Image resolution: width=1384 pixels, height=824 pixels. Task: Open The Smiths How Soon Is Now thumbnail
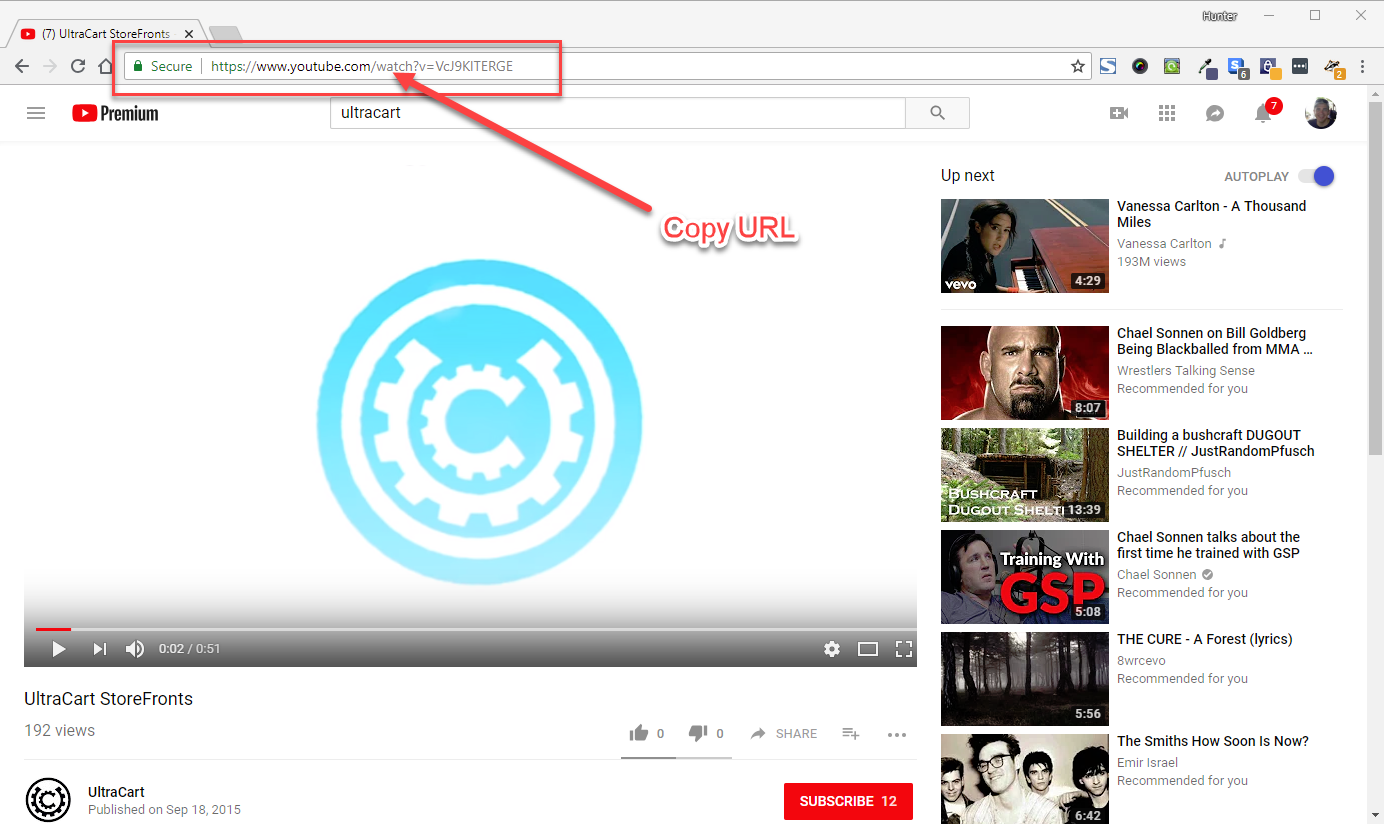pos(1024,779)
